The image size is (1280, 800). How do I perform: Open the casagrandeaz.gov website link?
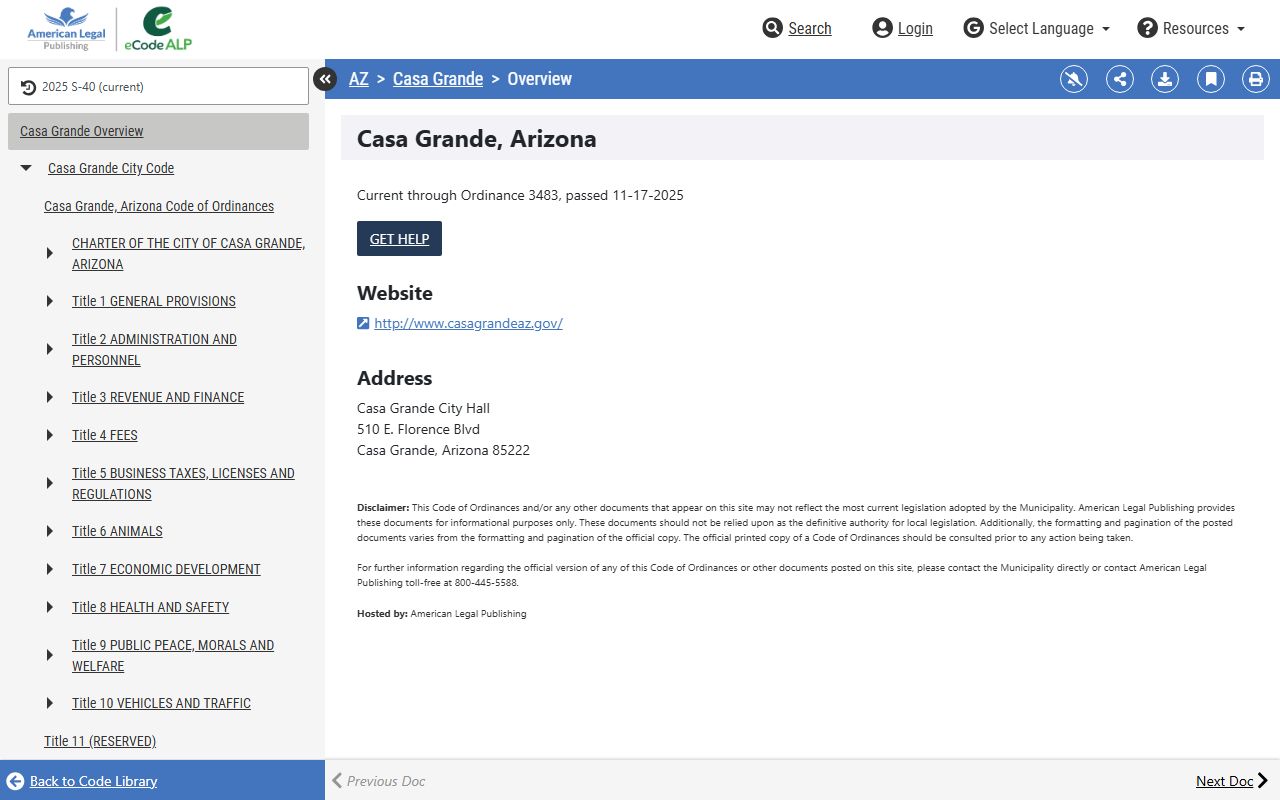pos(468,323)
